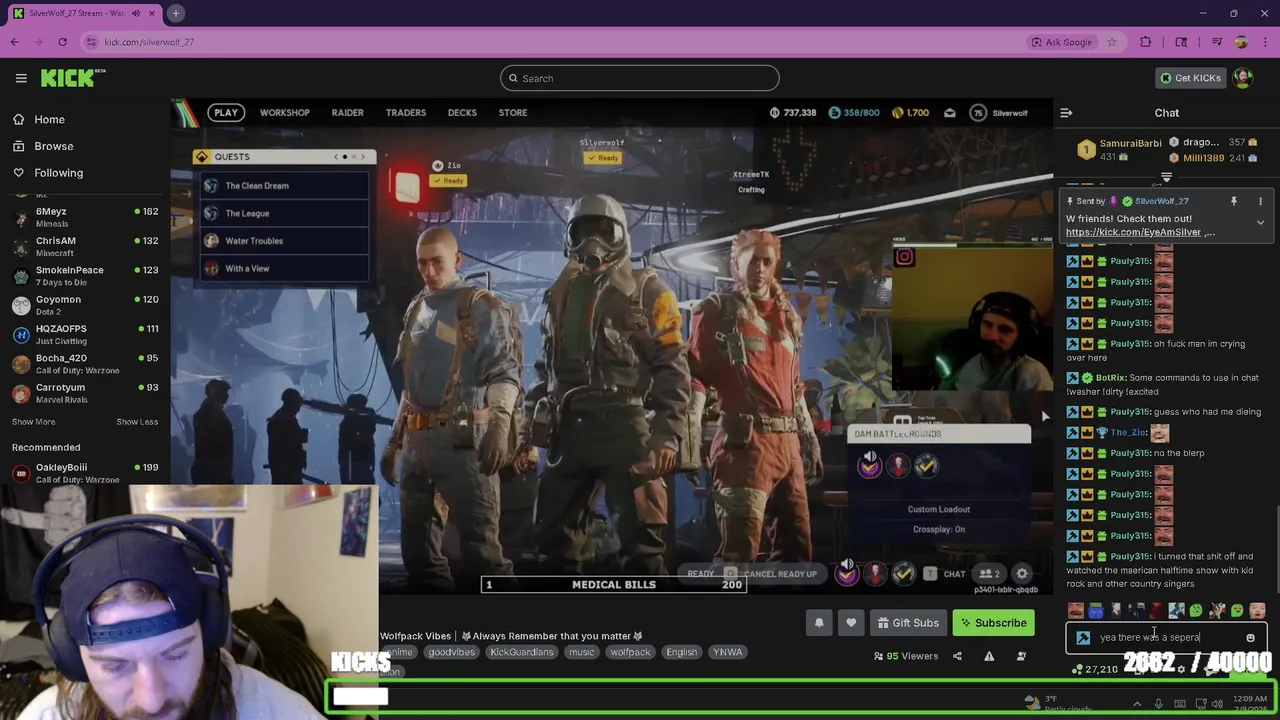Open Bocha_420 Warzone channel

click(85, 363)
